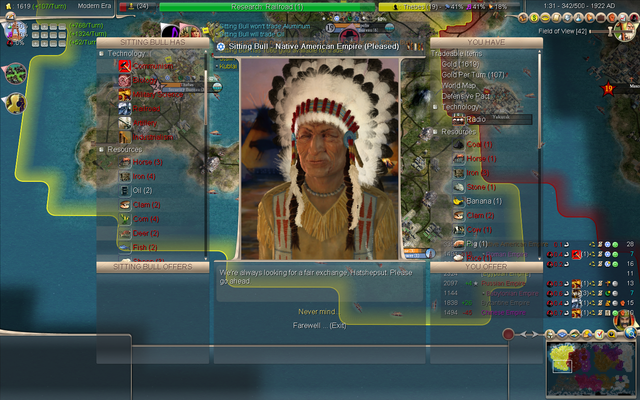This screenshot has height=400, width=640.
Task: Select Iron (4) in Sitting Bull's resources
Action: coord(144,176)
